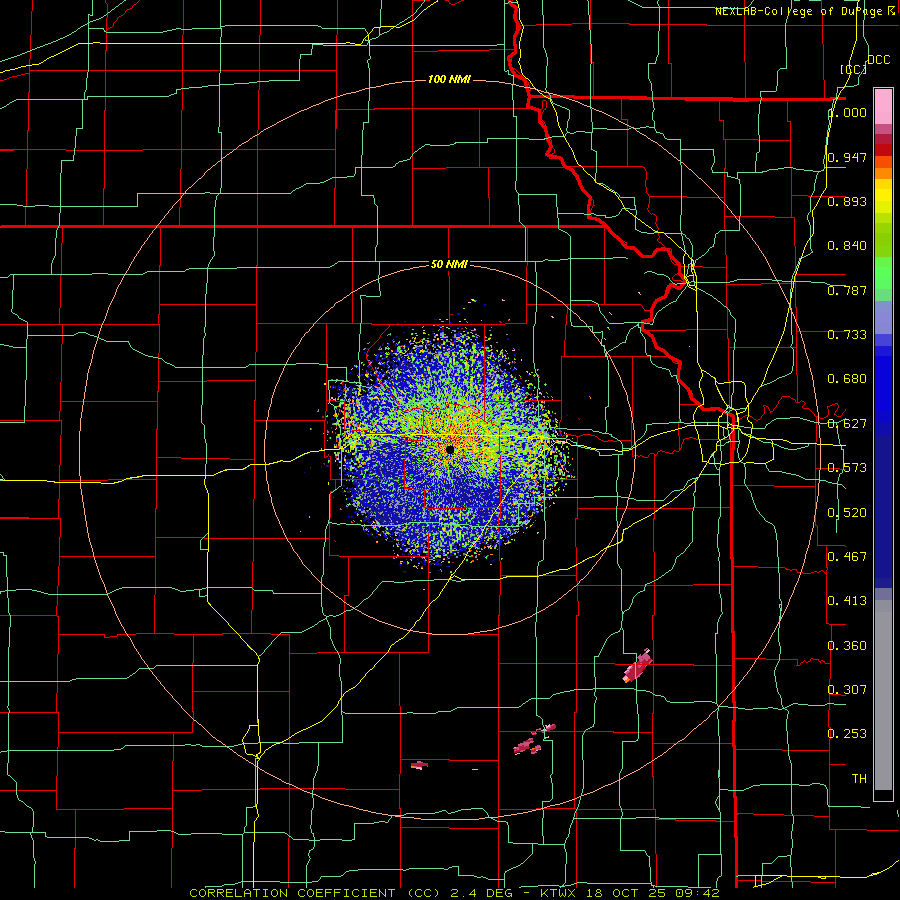Click the TH threshold label
This screenshot has height=900, width=900.
point(859,779)
